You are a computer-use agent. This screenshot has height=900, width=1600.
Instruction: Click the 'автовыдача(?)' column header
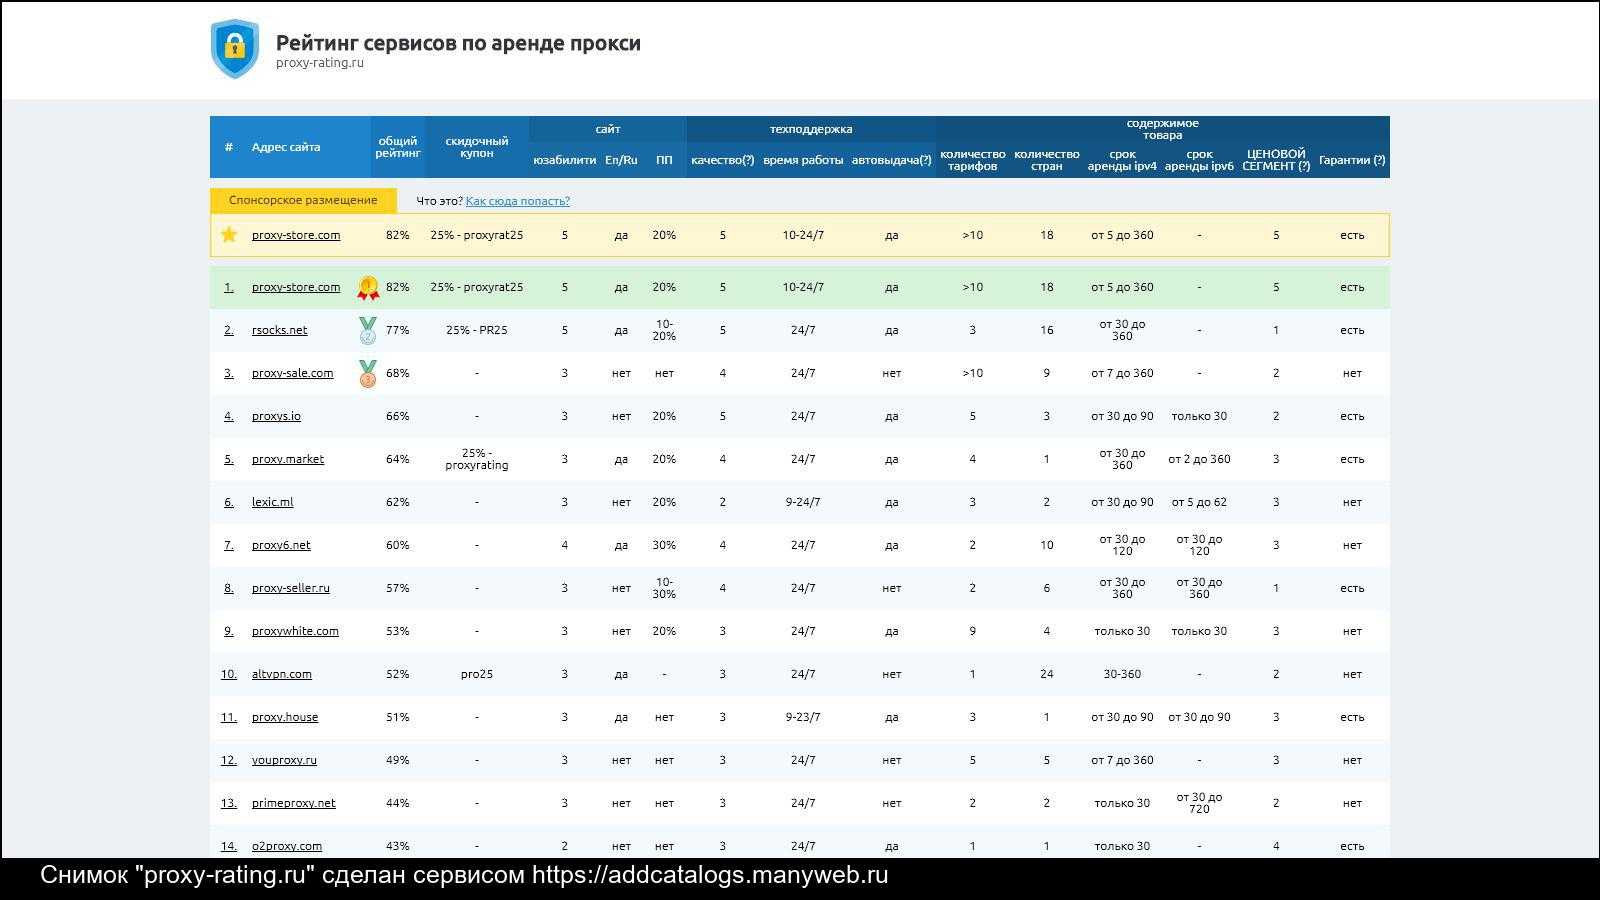click(891, 160)
